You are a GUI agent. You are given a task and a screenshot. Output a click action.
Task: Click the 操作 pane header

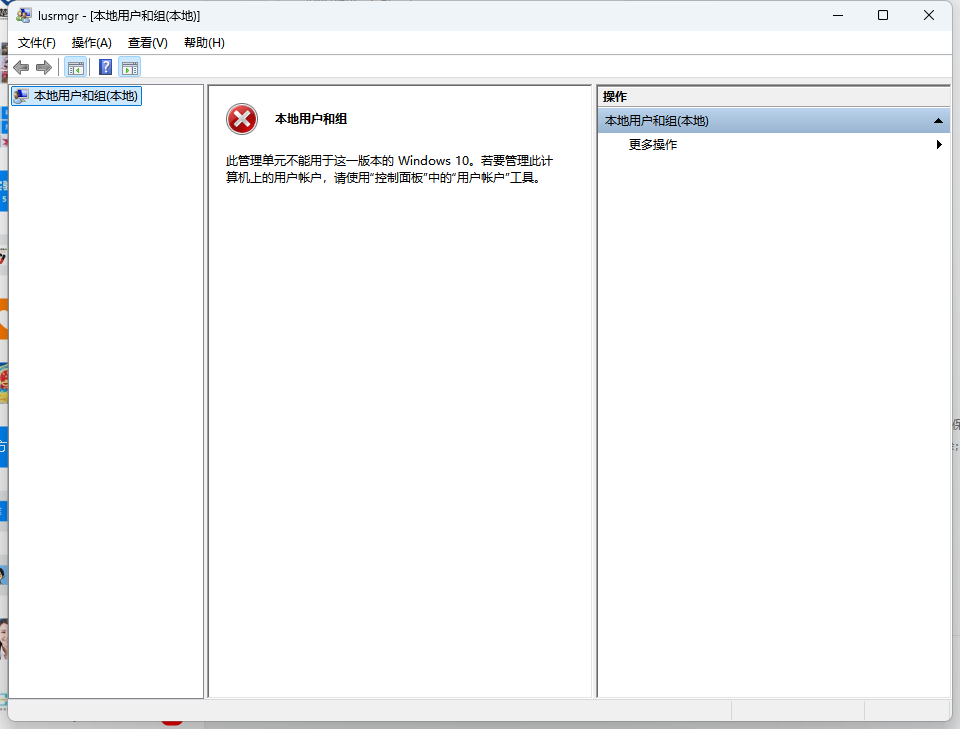773,97
